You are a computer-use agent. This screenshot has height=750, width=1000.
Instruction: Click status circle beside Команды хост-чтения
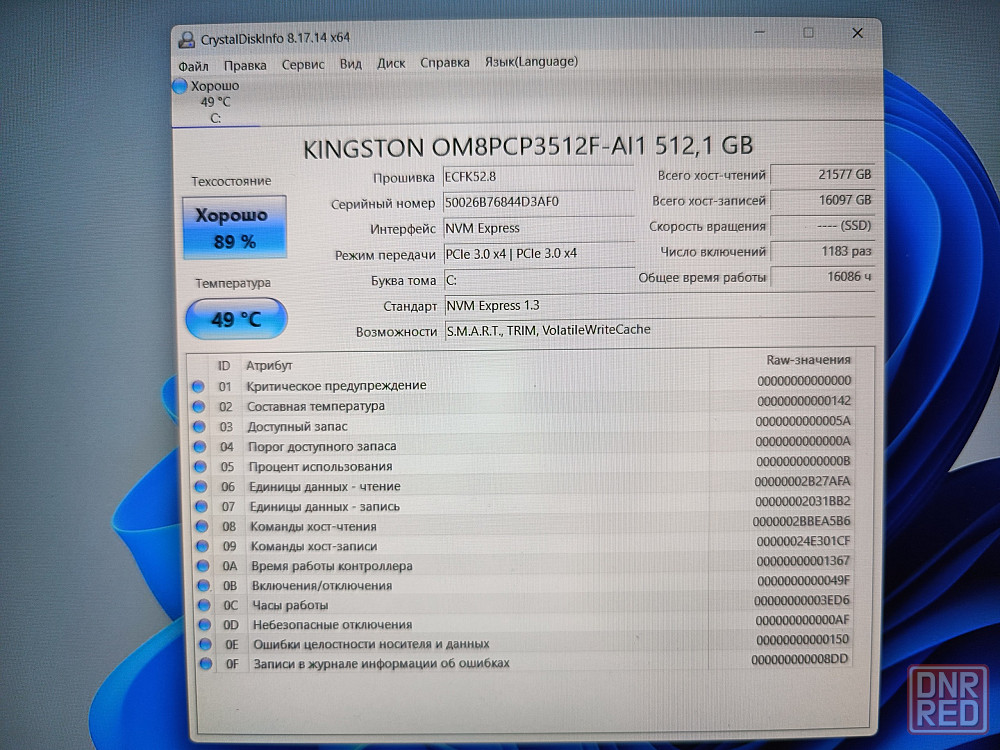point(201,526)
